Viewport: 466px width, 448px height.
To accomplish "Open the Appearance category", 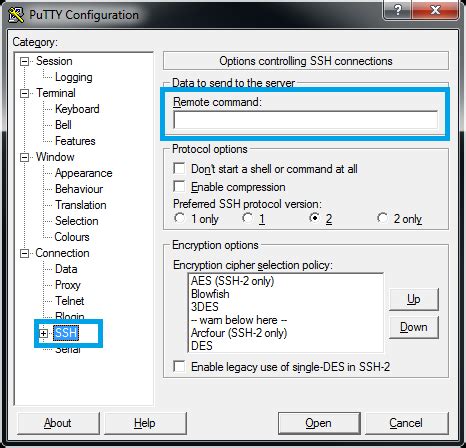I will point(84,173).
